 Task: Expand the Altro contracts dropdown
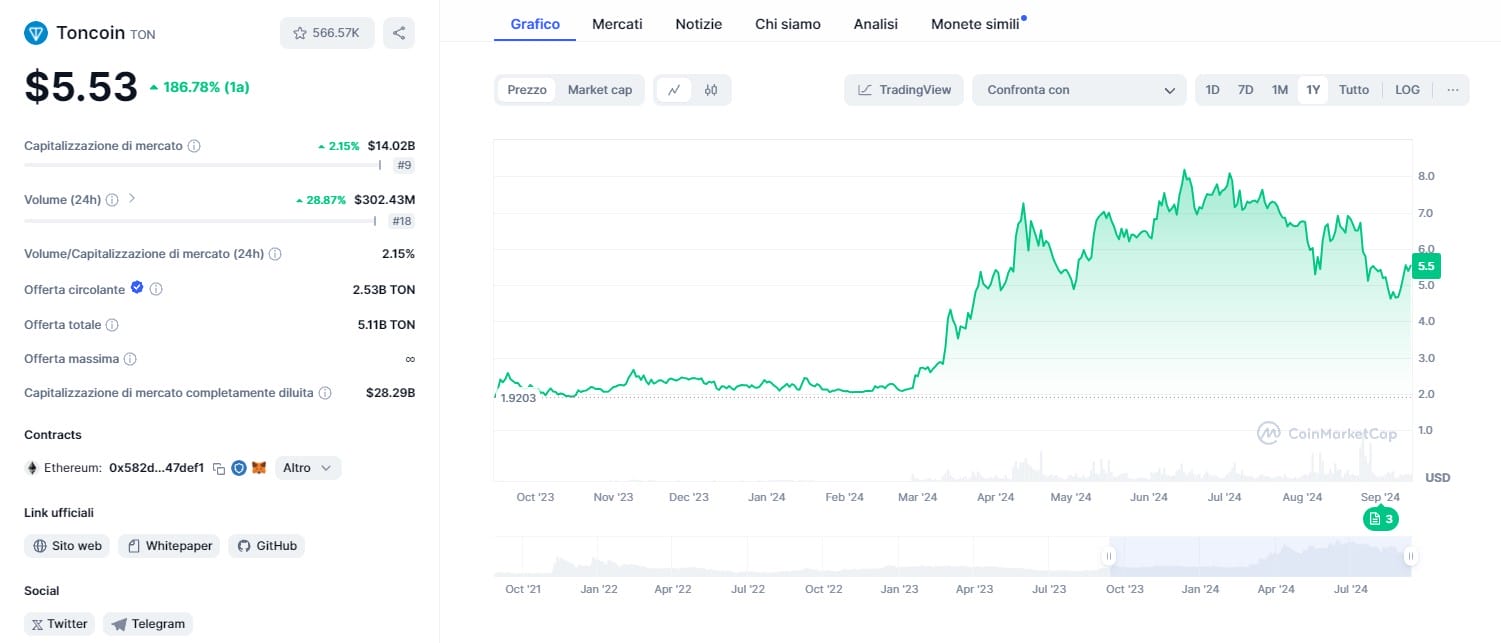(308, 468)
